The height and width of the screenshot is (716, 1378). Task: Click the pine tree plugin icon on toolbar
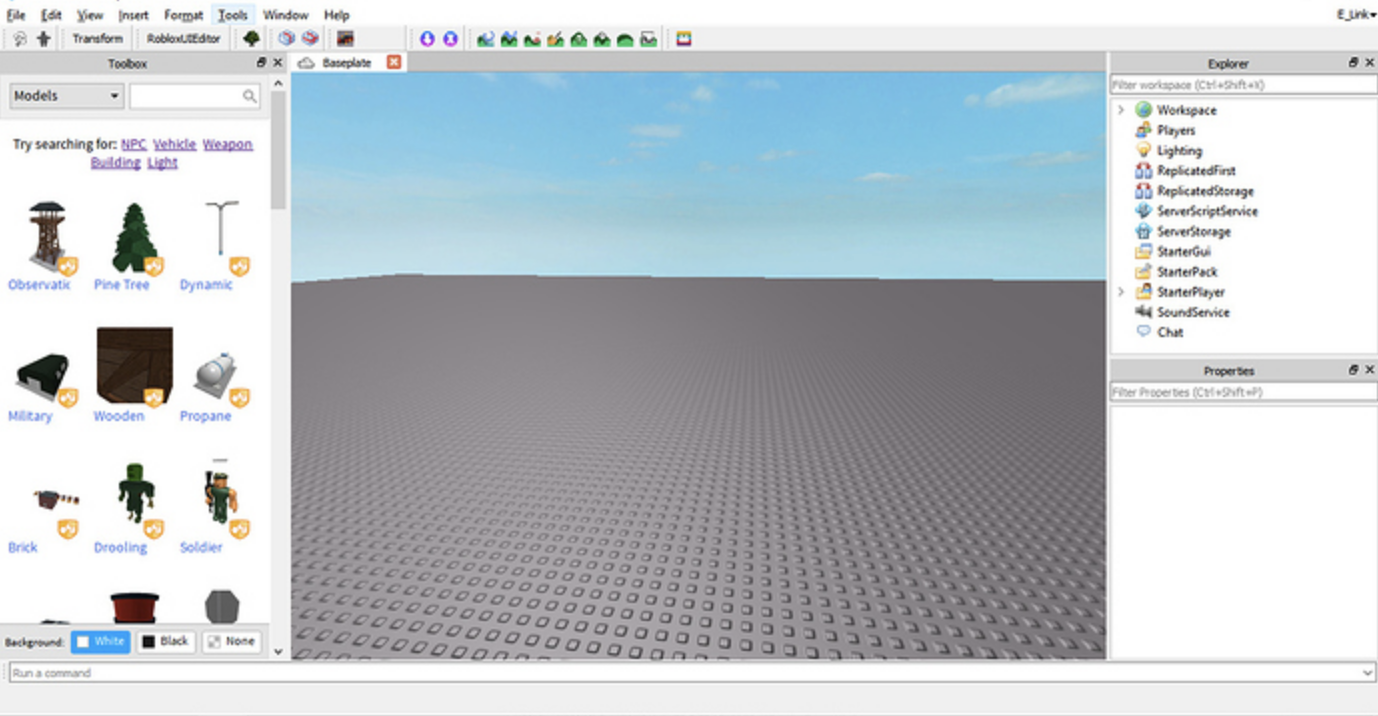point(250,38)
